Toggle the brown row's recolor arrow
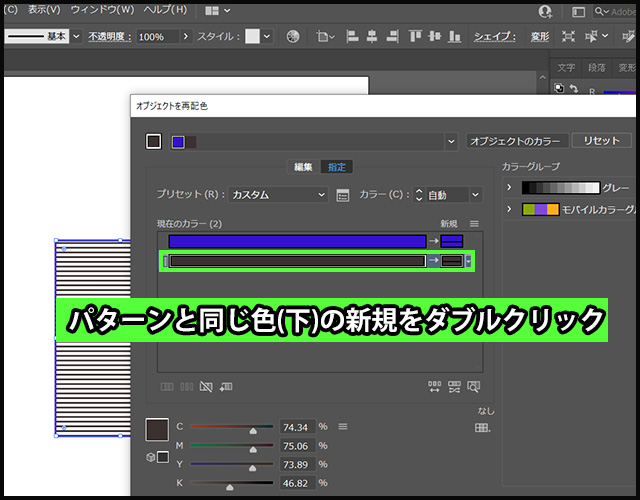 (x=433, y=261)
